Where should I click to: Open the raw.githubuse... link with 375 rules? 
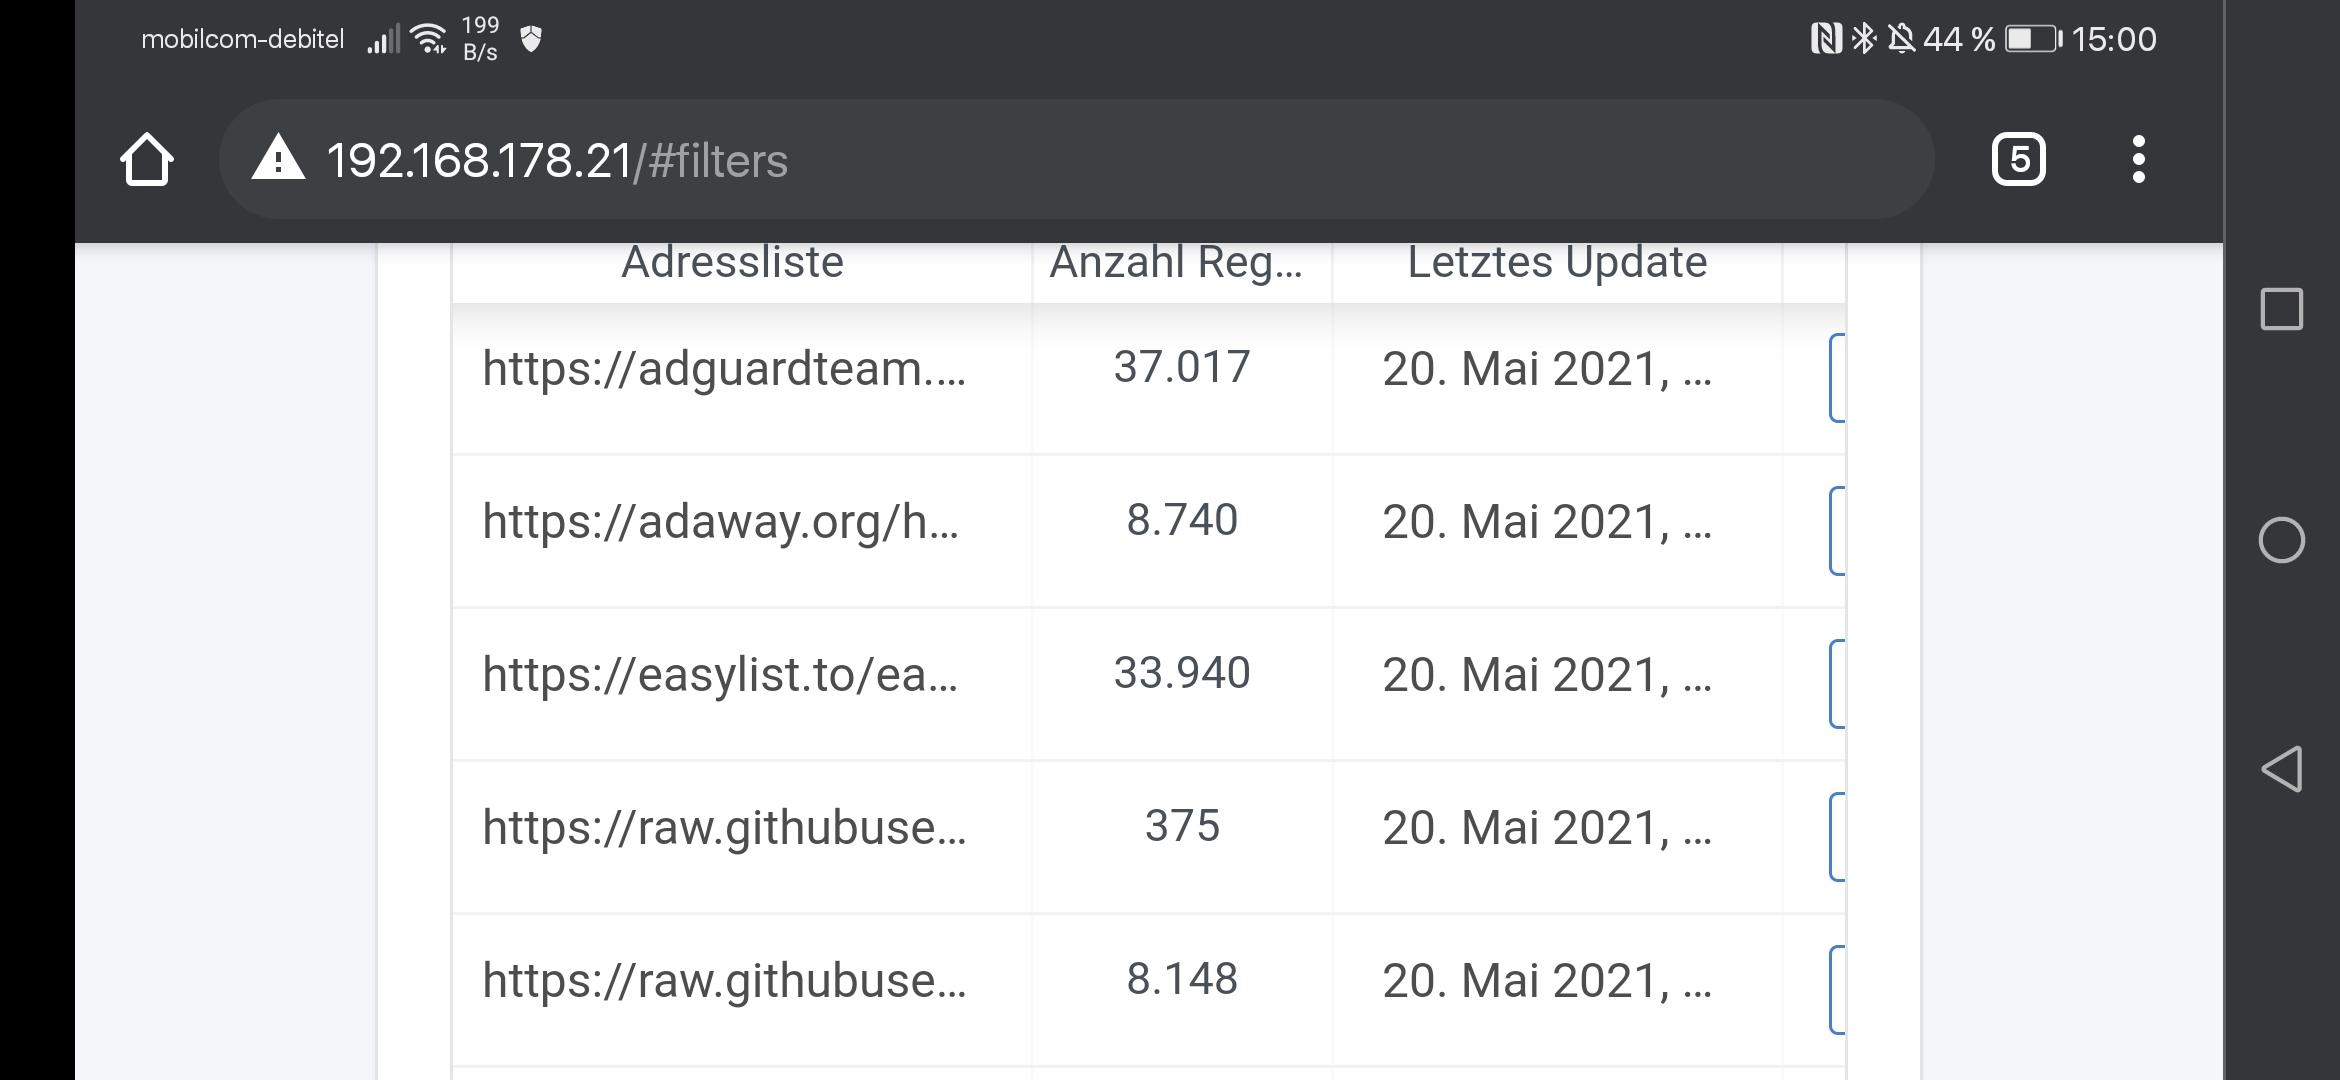pos(724,827)
